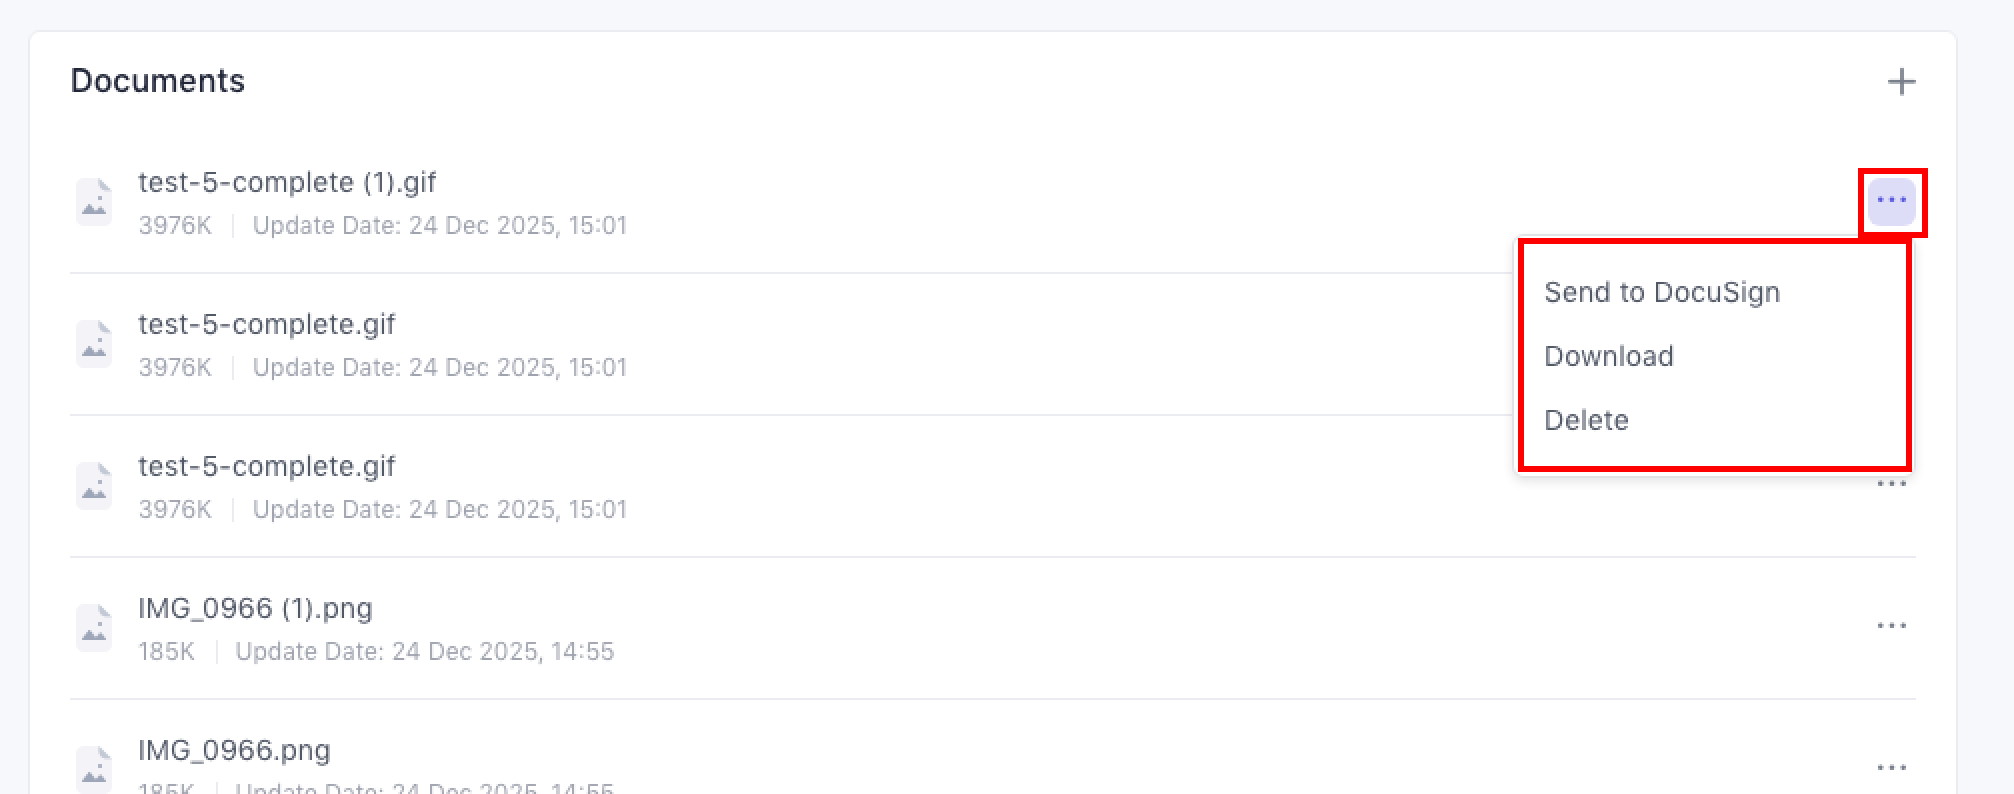This screenshot has width=2014, height=794.
Task: Add a new document with plus icon
Action: click(1901, 81)
